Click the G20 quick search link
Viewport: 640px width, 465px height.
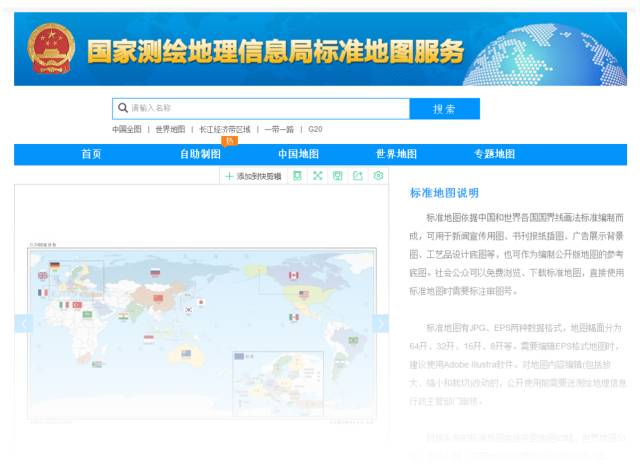pyautogui.click(x=315, y=129)
